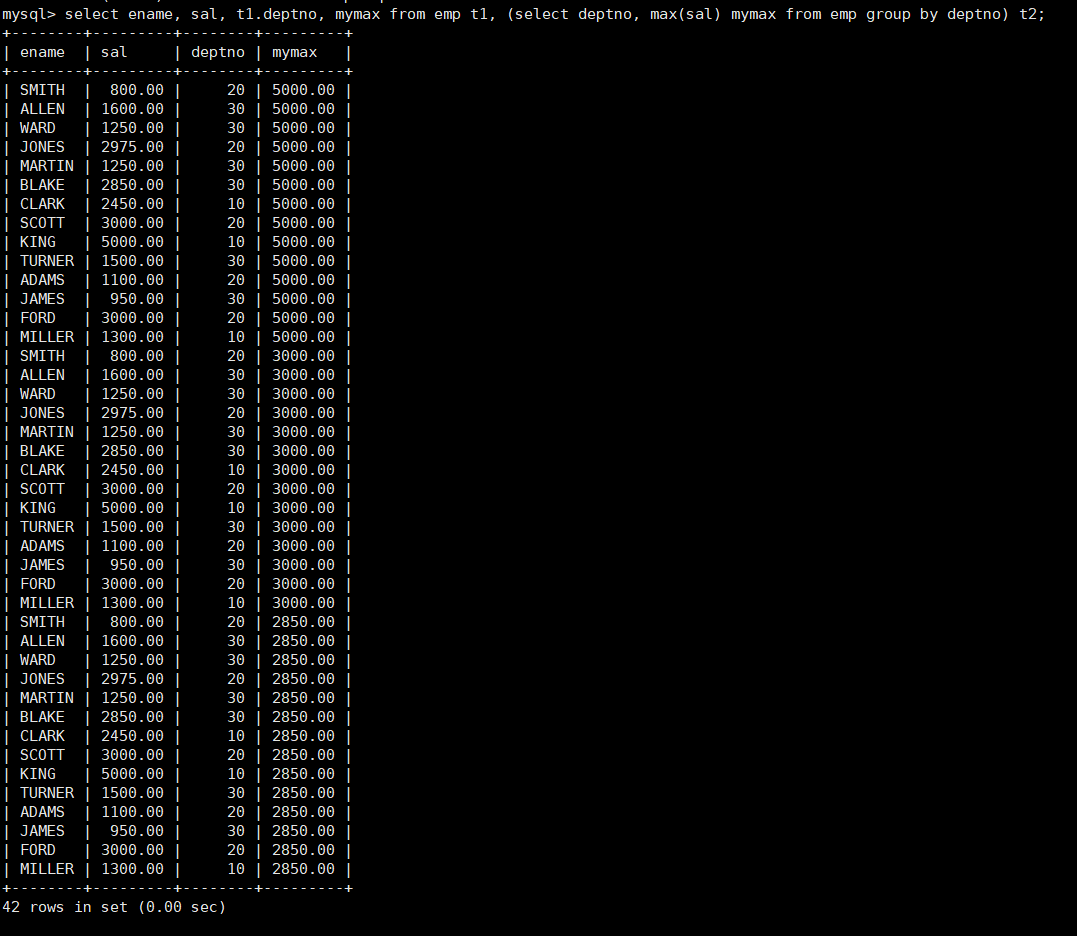Image resolution: width=1077 pixels, height=936 pixels.
Task: Click deptno 30 in ALLEN's 5000.00 mymax row
Action: pos(236,109)
